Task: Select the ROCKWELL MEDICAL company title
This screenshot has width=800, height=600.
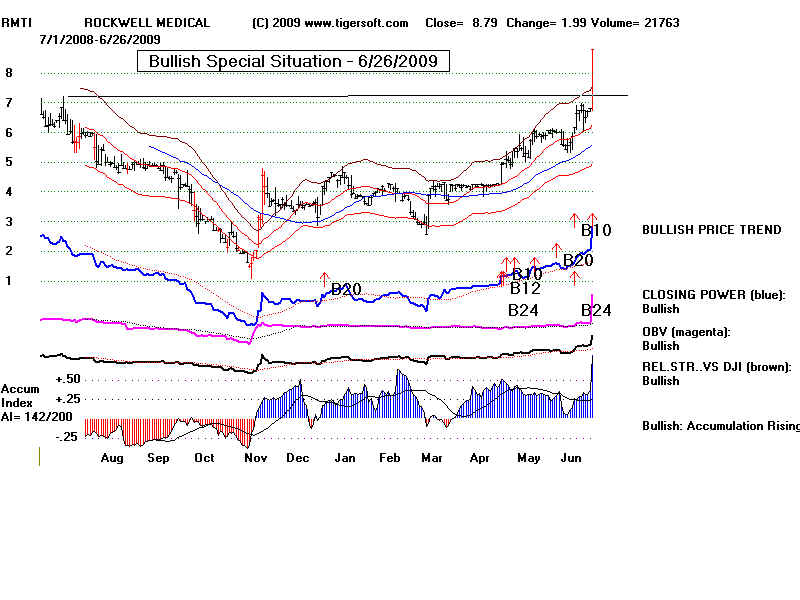Action: point(147,23)
